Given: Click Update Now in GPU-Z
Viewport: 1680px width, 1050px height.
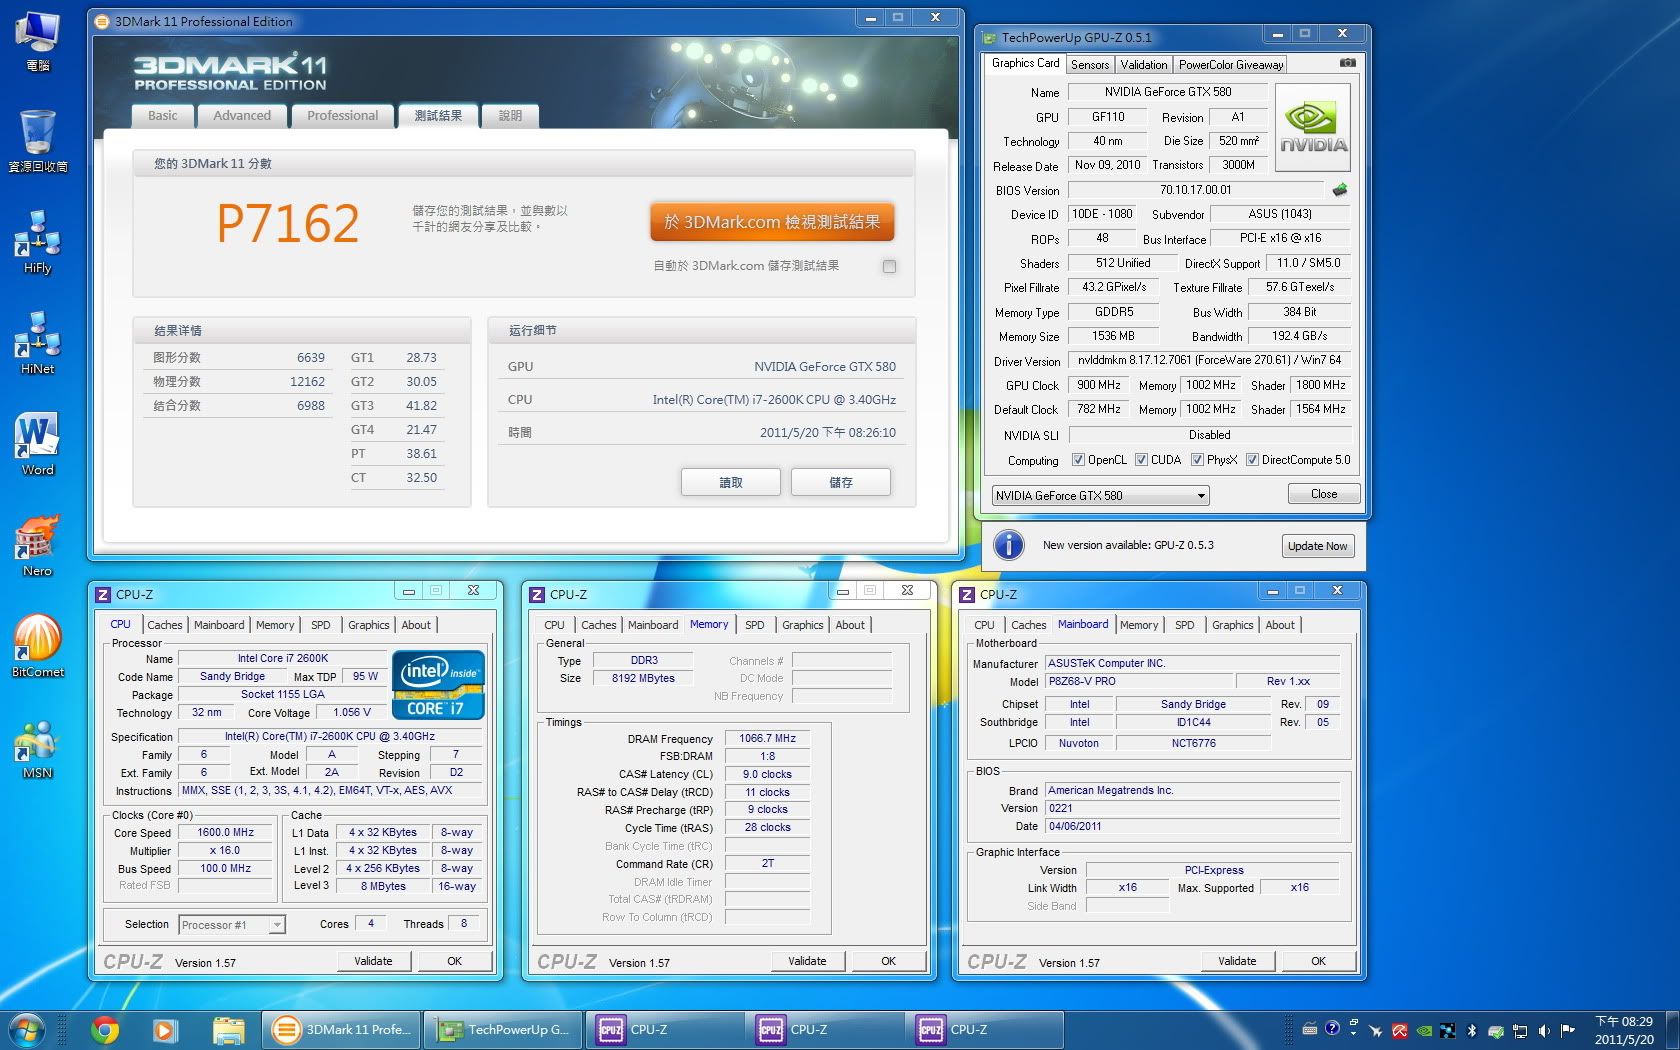Looking at the screenshot, I should point(1318,546).
